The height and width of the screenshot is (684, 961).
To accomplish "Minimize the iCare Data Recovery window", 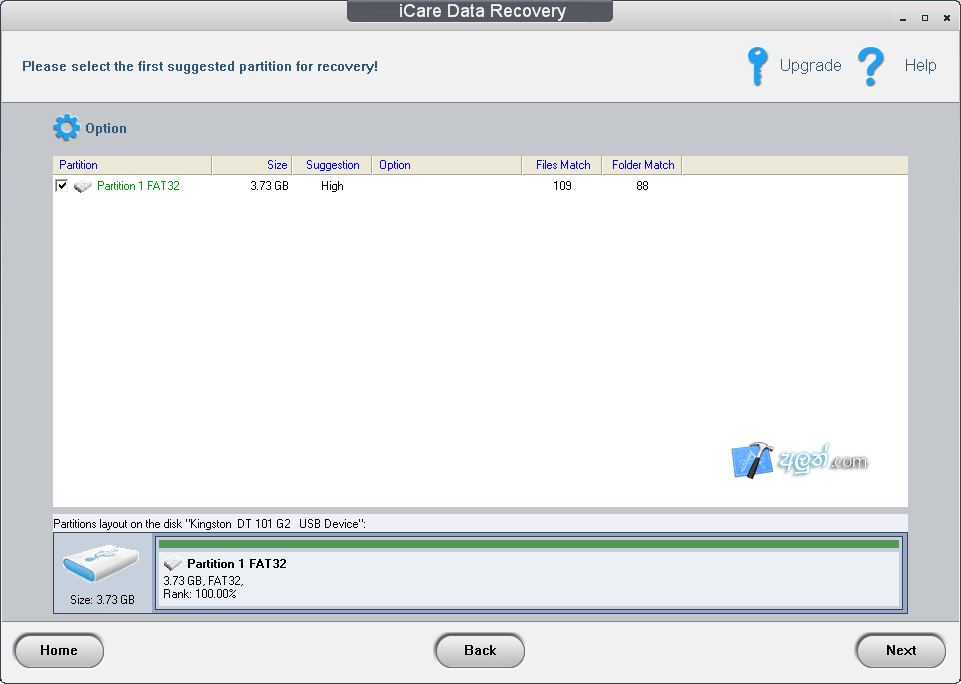I will coord(903,18).
